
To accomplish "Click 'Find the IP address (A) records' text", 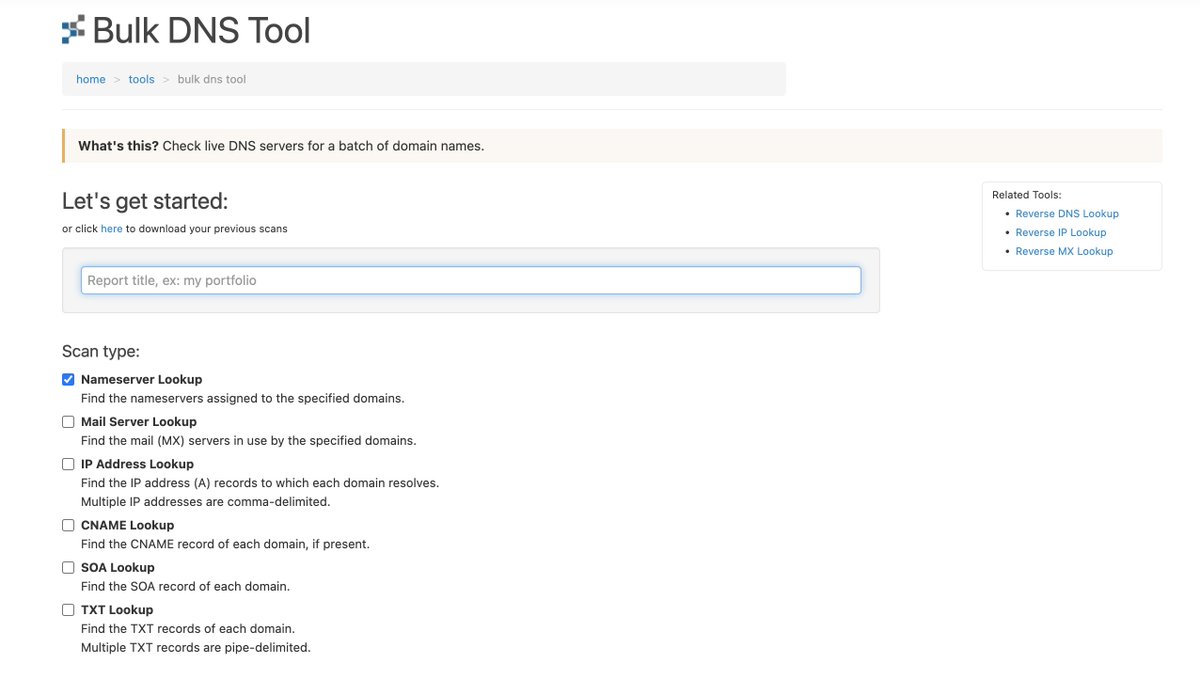I will tap(260, 482).
